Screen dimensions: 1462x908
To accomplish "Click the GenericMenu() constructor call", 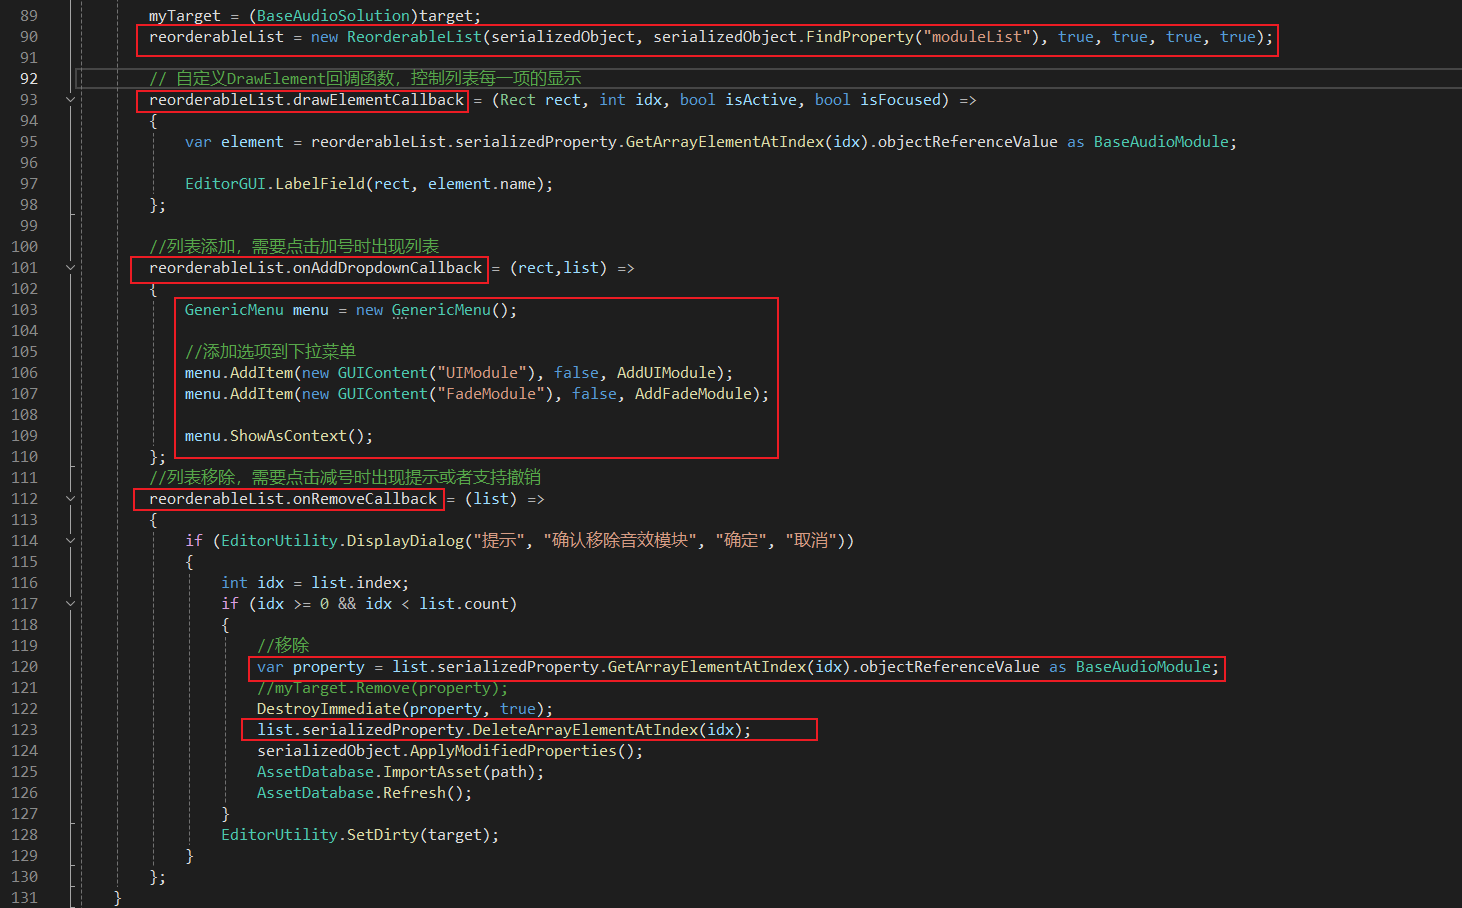I will coord(450,310).
